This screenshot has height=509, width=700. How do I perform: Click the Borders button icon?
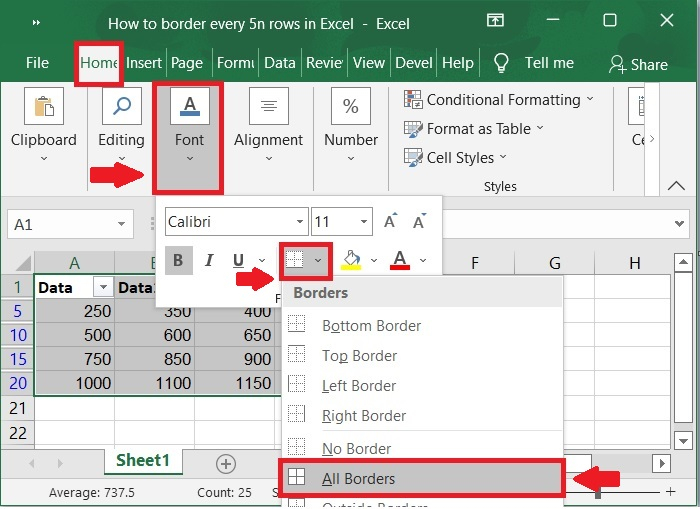pos(295,260)
